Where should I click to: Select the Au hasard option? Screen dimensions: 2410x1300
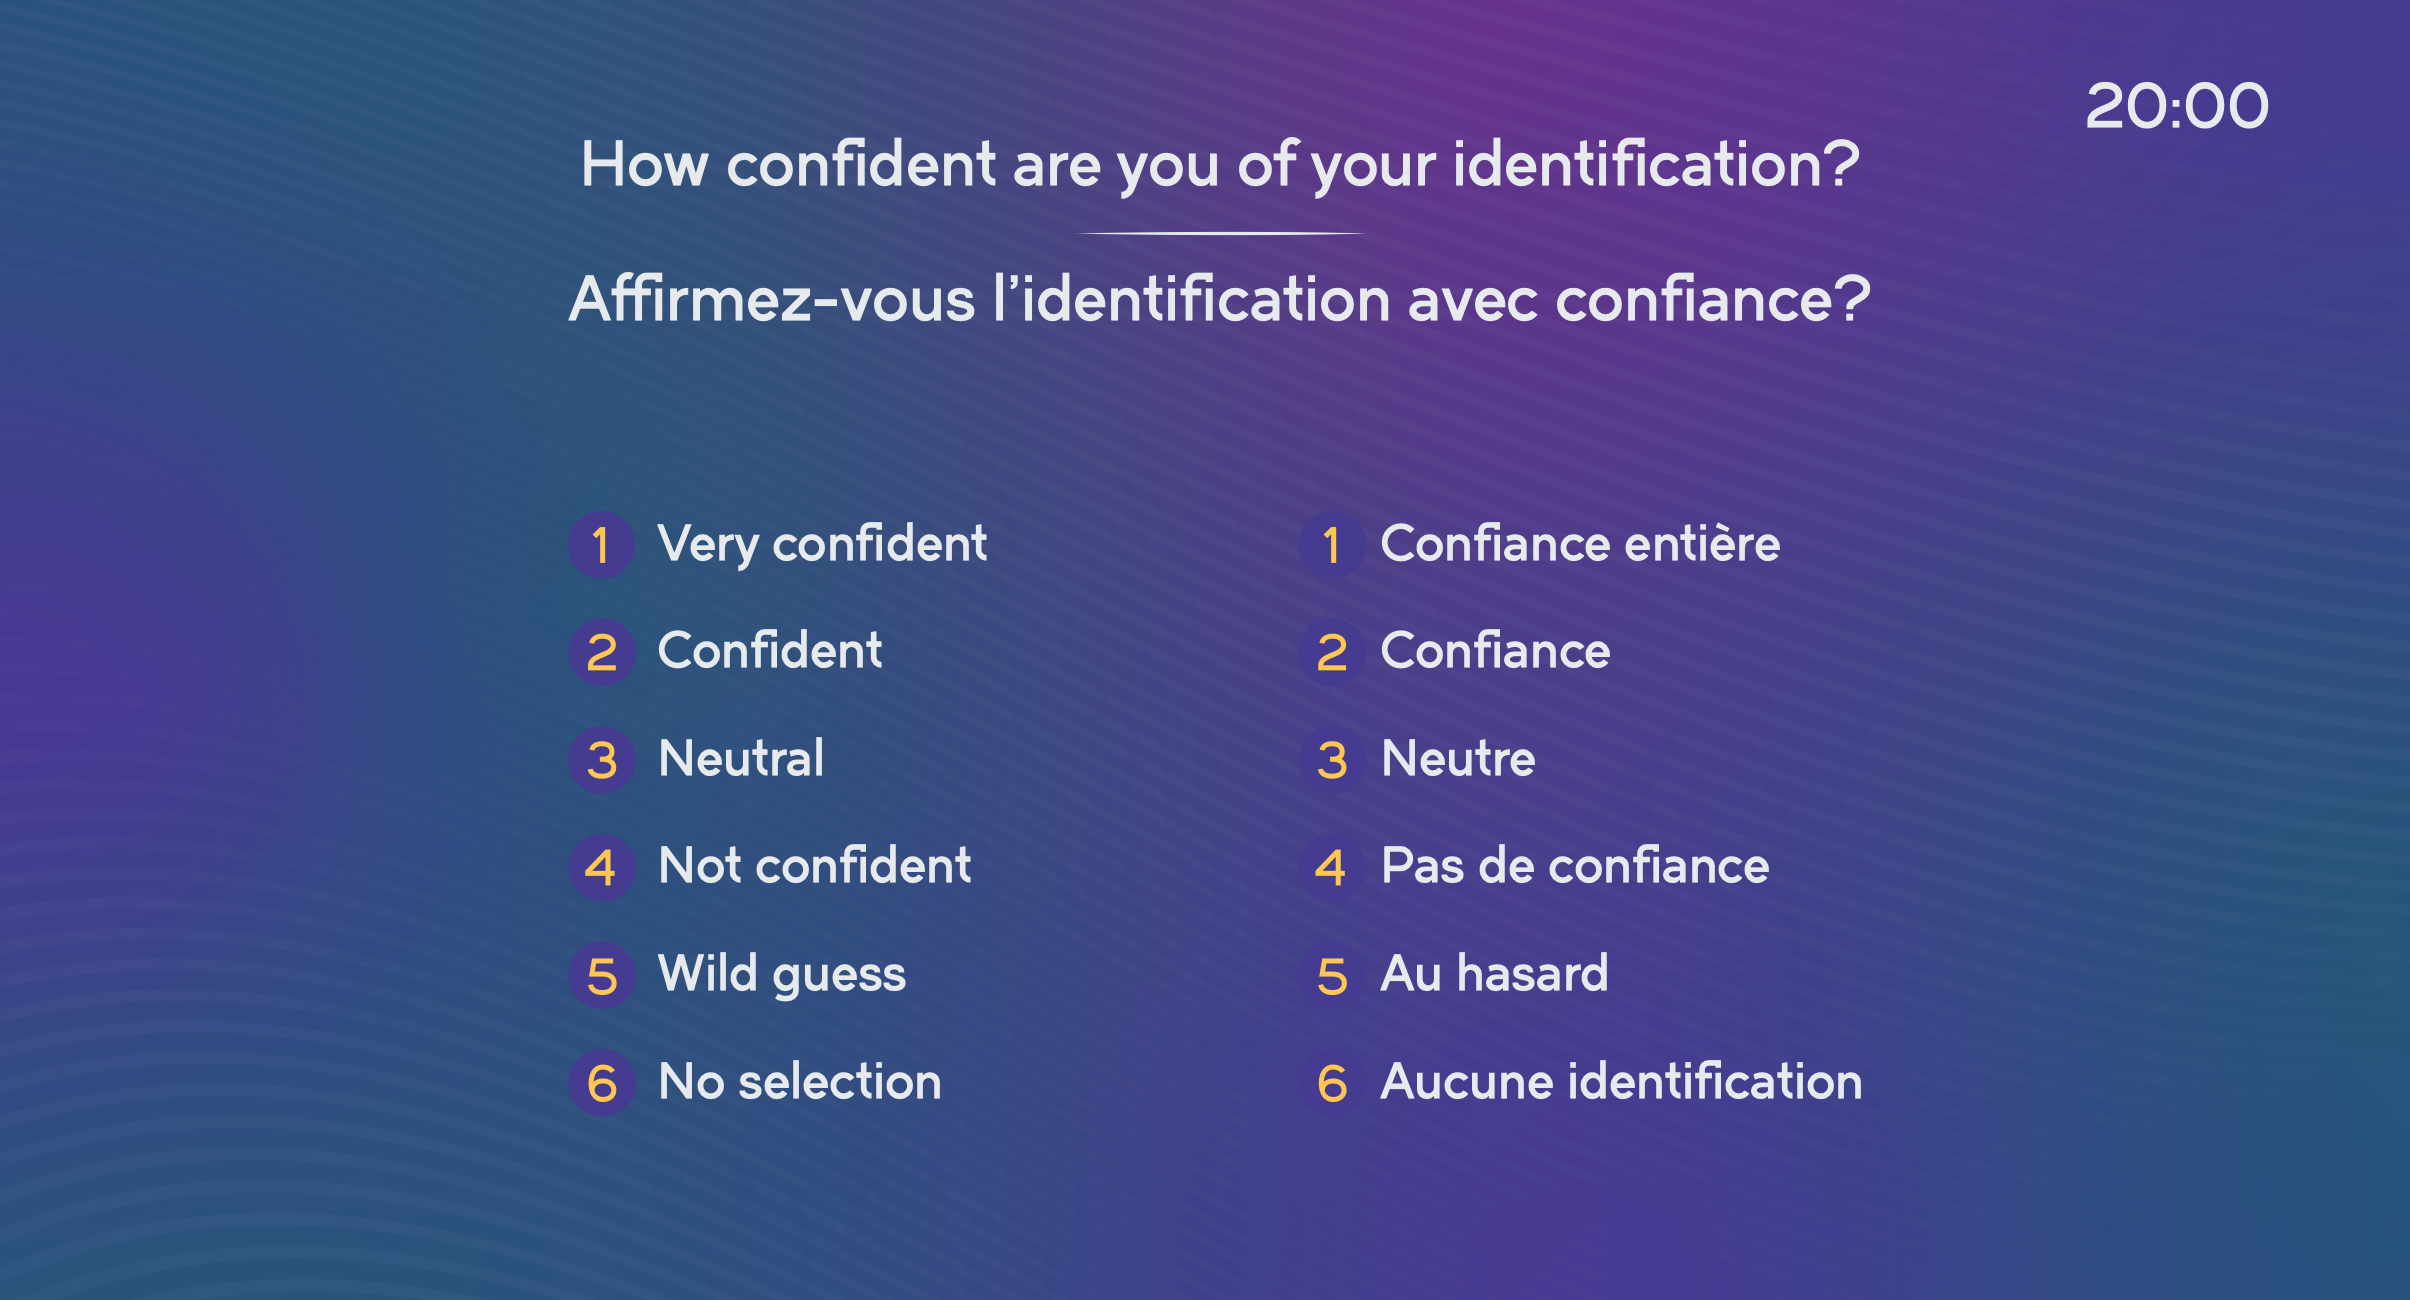(x=1494, y=973)
